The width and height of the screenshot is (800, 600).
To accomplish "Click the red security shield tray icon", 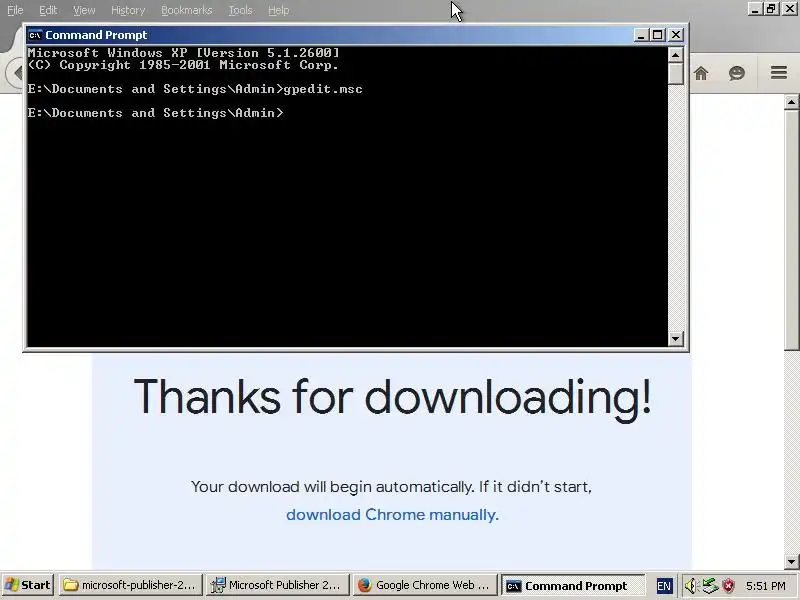I will click(729, 585).
